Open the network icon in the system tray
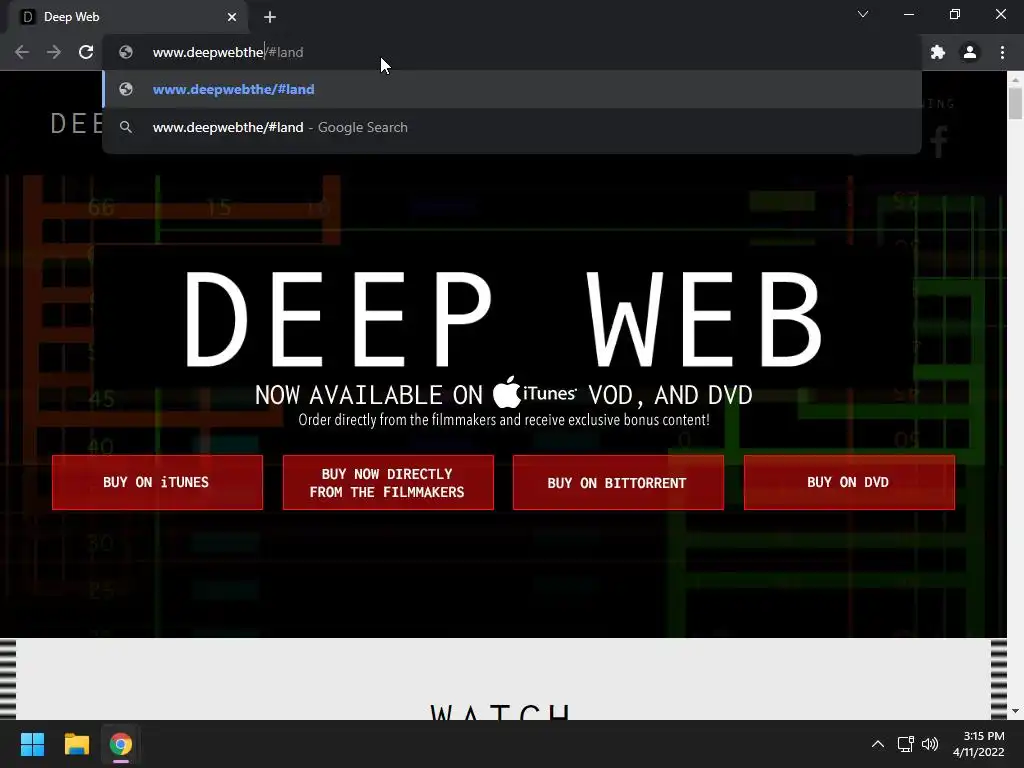This screenshot has width=1024, height=768. [905, 744]
